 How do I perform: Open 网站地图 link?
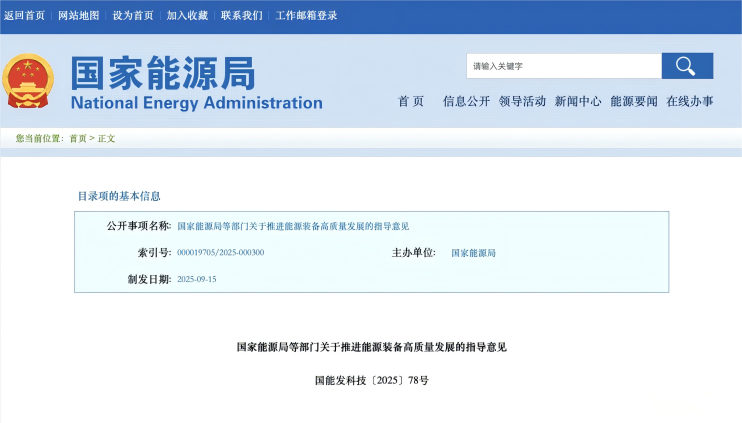pos(78,15)
